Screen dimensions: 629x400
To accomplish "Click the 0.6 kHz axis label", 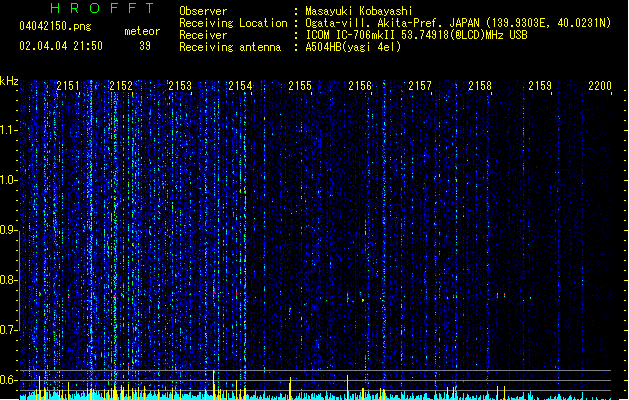I will click(8, 380).
